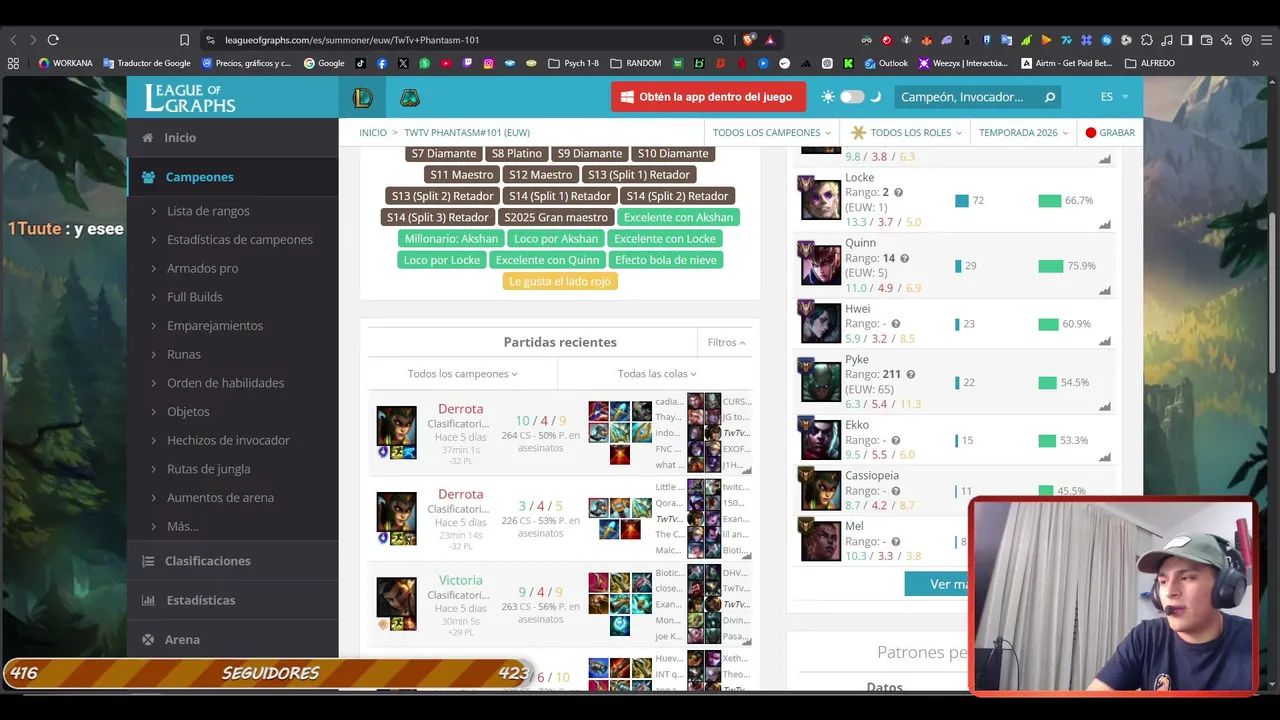
Task: Open Arena in the sidebar
Action: pyautogui.click(x=233, y=640)
